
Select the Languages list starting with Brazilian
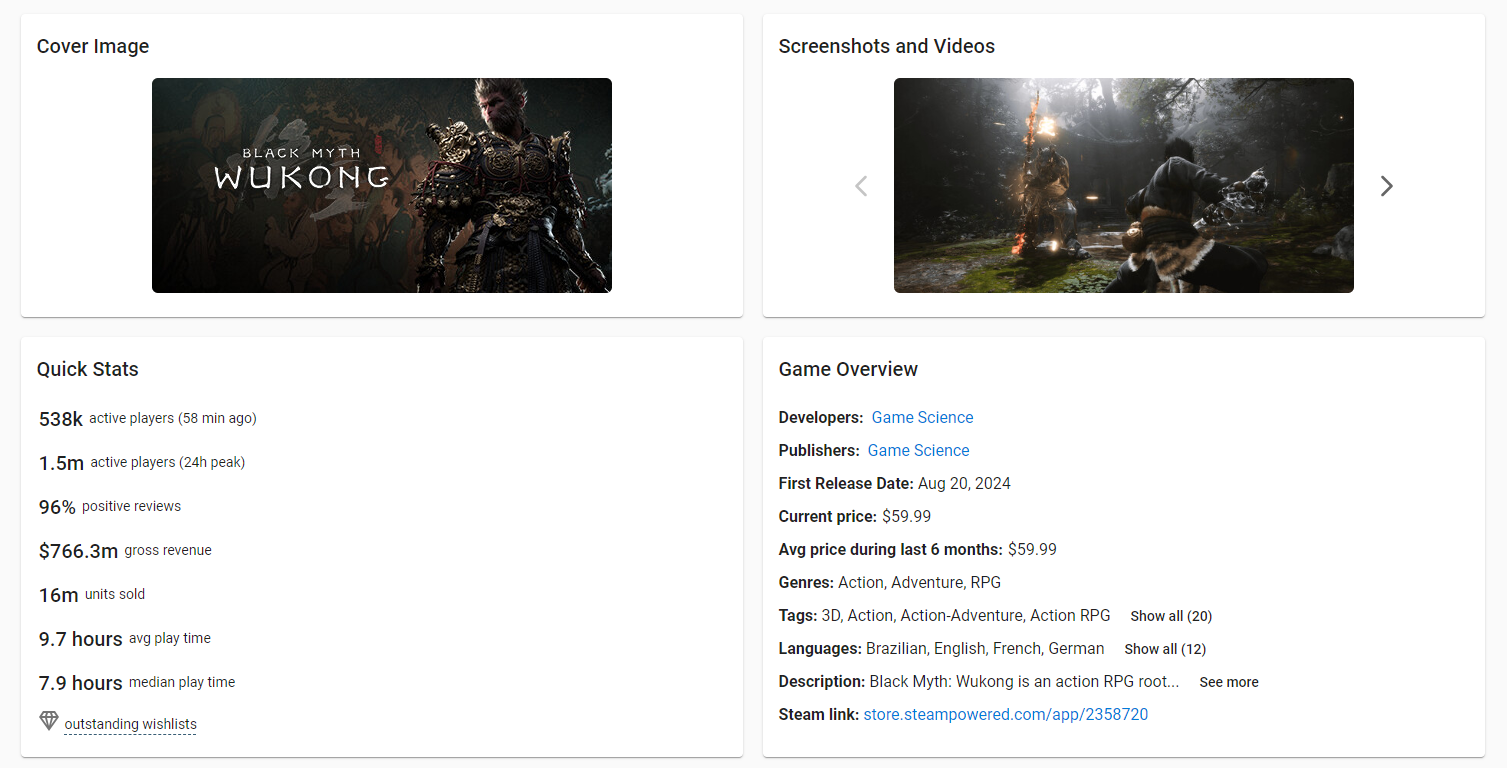[985, 649]
